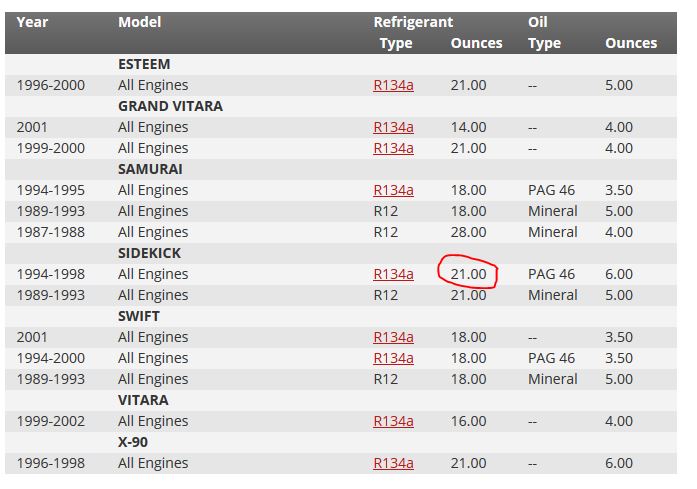697x489 pixels.
Task: Select the SIDEKICK model heading
Action: coord(149,253)
